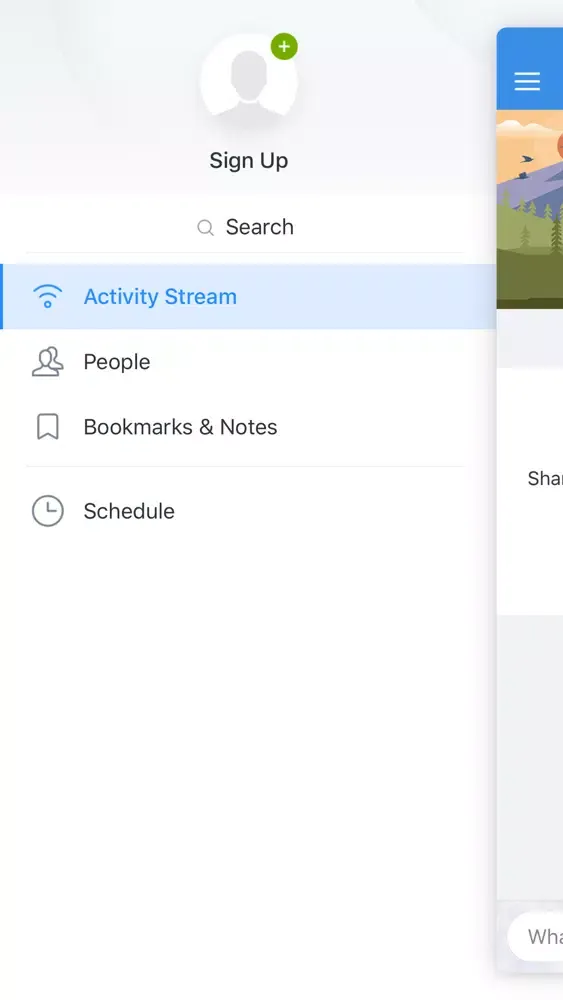Screen dimensions: 563x1000
Task: Open Bookmarks & Notes
Action: 248,427
